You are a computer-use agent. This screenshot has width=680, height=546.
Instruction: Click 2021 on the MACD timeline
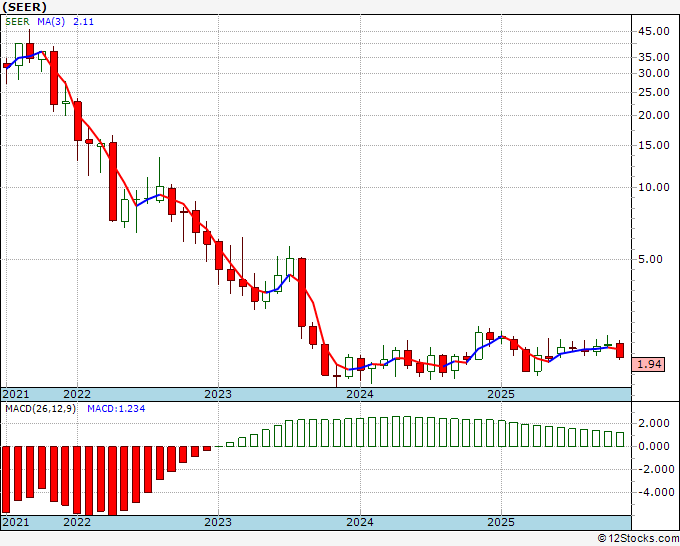(16, 522)
